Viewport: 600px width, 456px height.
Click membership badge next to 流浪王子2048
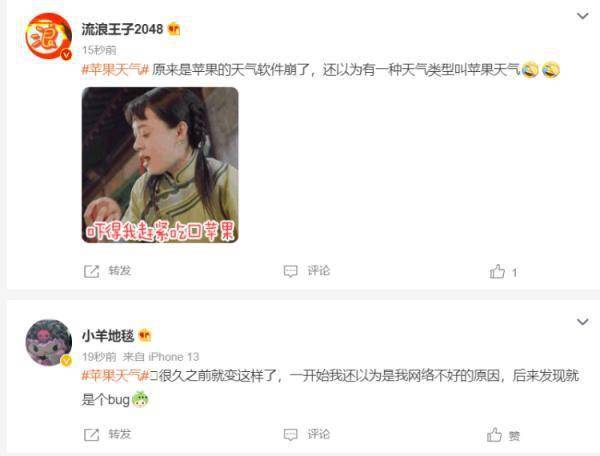[x=174, y=29]
